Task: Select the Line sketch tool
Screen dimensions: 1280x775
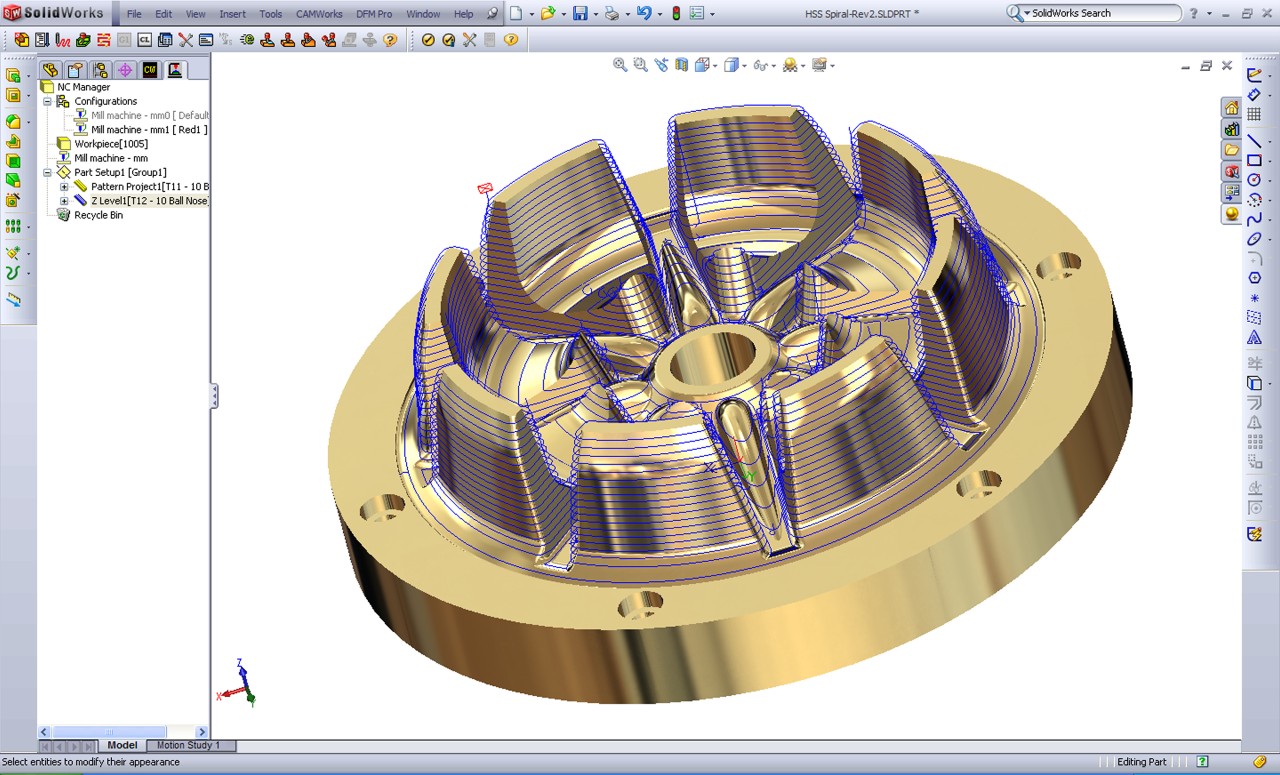Action: click(1254, 141)
